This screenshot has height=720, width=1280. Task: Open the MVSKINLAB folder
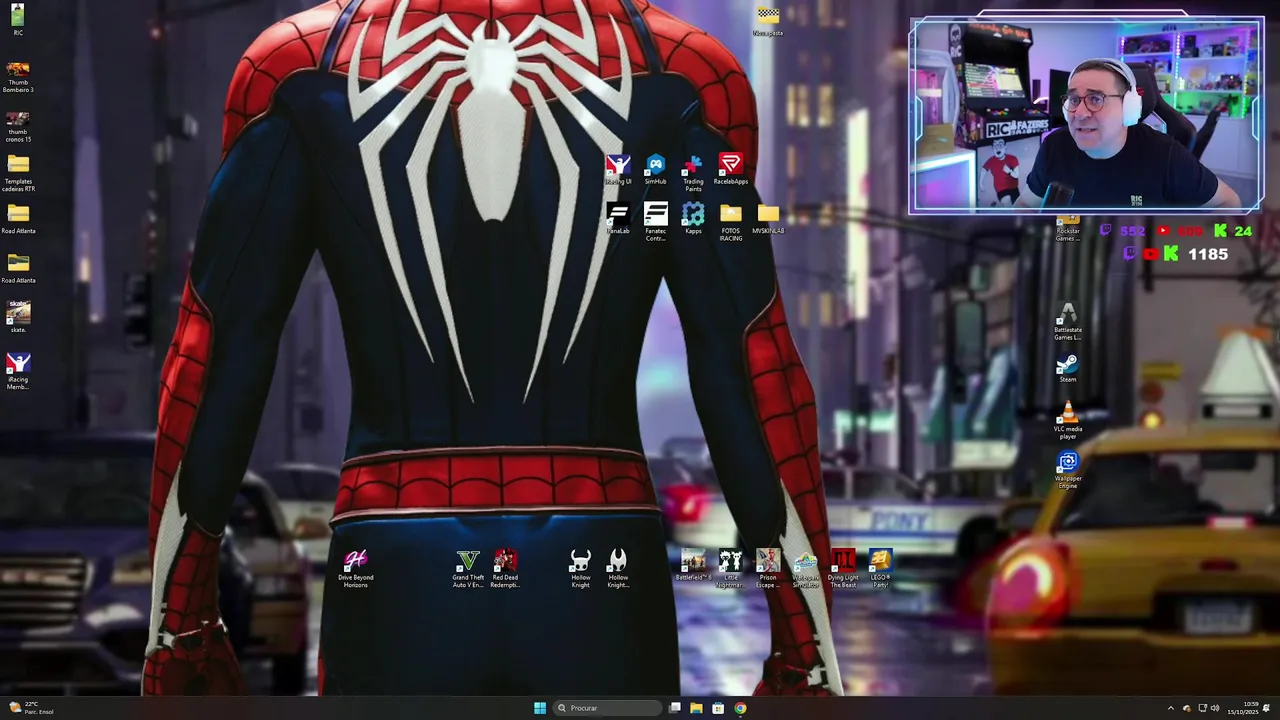pyautogui.click(x=768, y=218)
